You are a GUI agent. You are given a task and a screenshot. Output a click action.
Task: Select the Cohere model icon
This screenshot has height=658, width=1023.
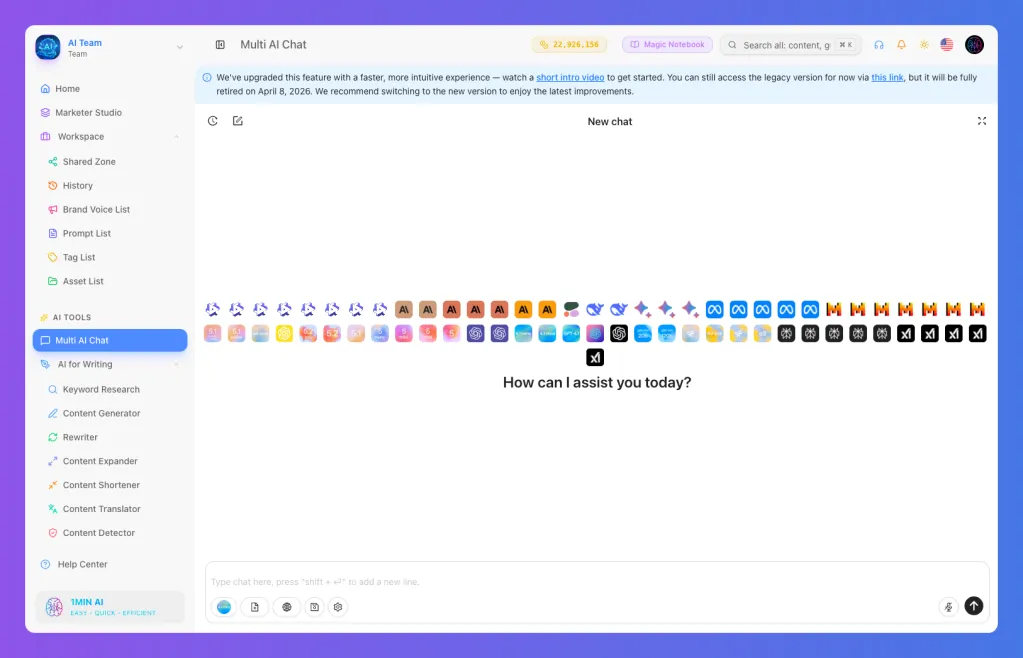[571, 309]
